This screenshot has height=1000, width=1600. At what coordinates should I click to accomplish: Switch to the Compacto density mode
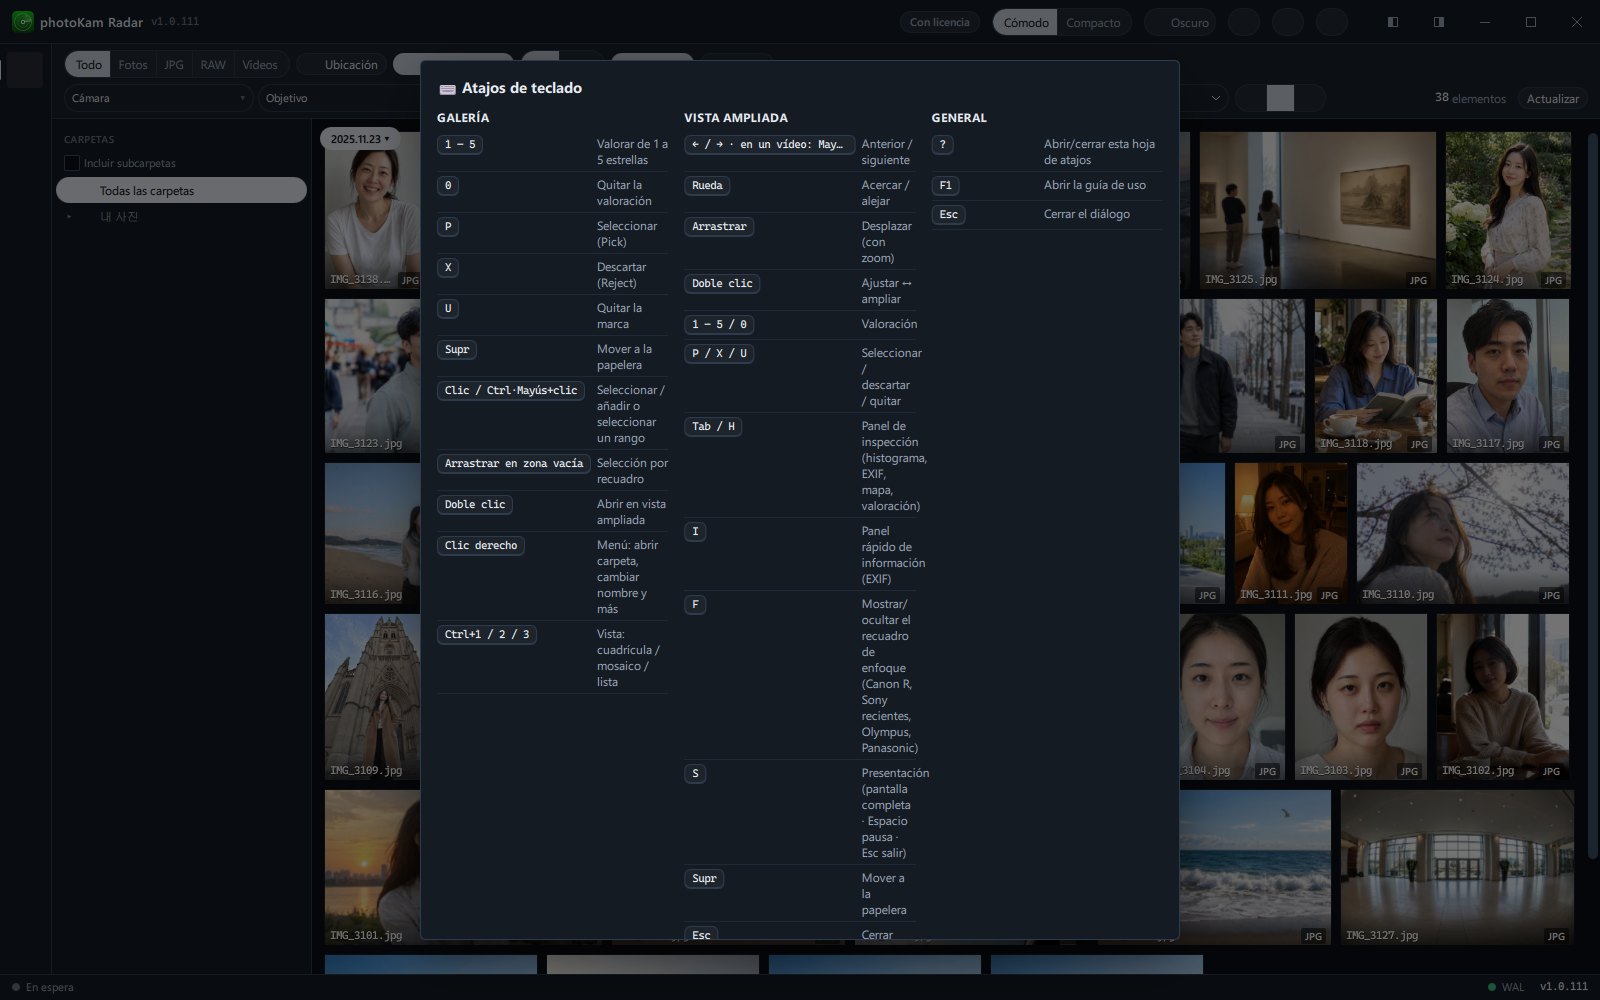click(x=1093, y=22)
